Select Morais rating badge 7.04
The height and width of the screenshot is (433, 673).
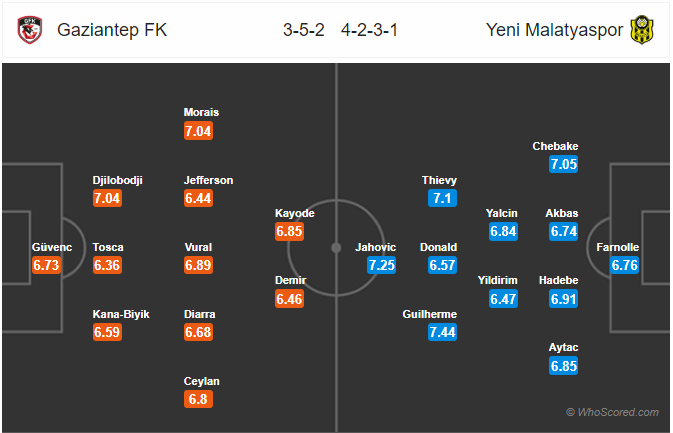(x=198, y=131)
